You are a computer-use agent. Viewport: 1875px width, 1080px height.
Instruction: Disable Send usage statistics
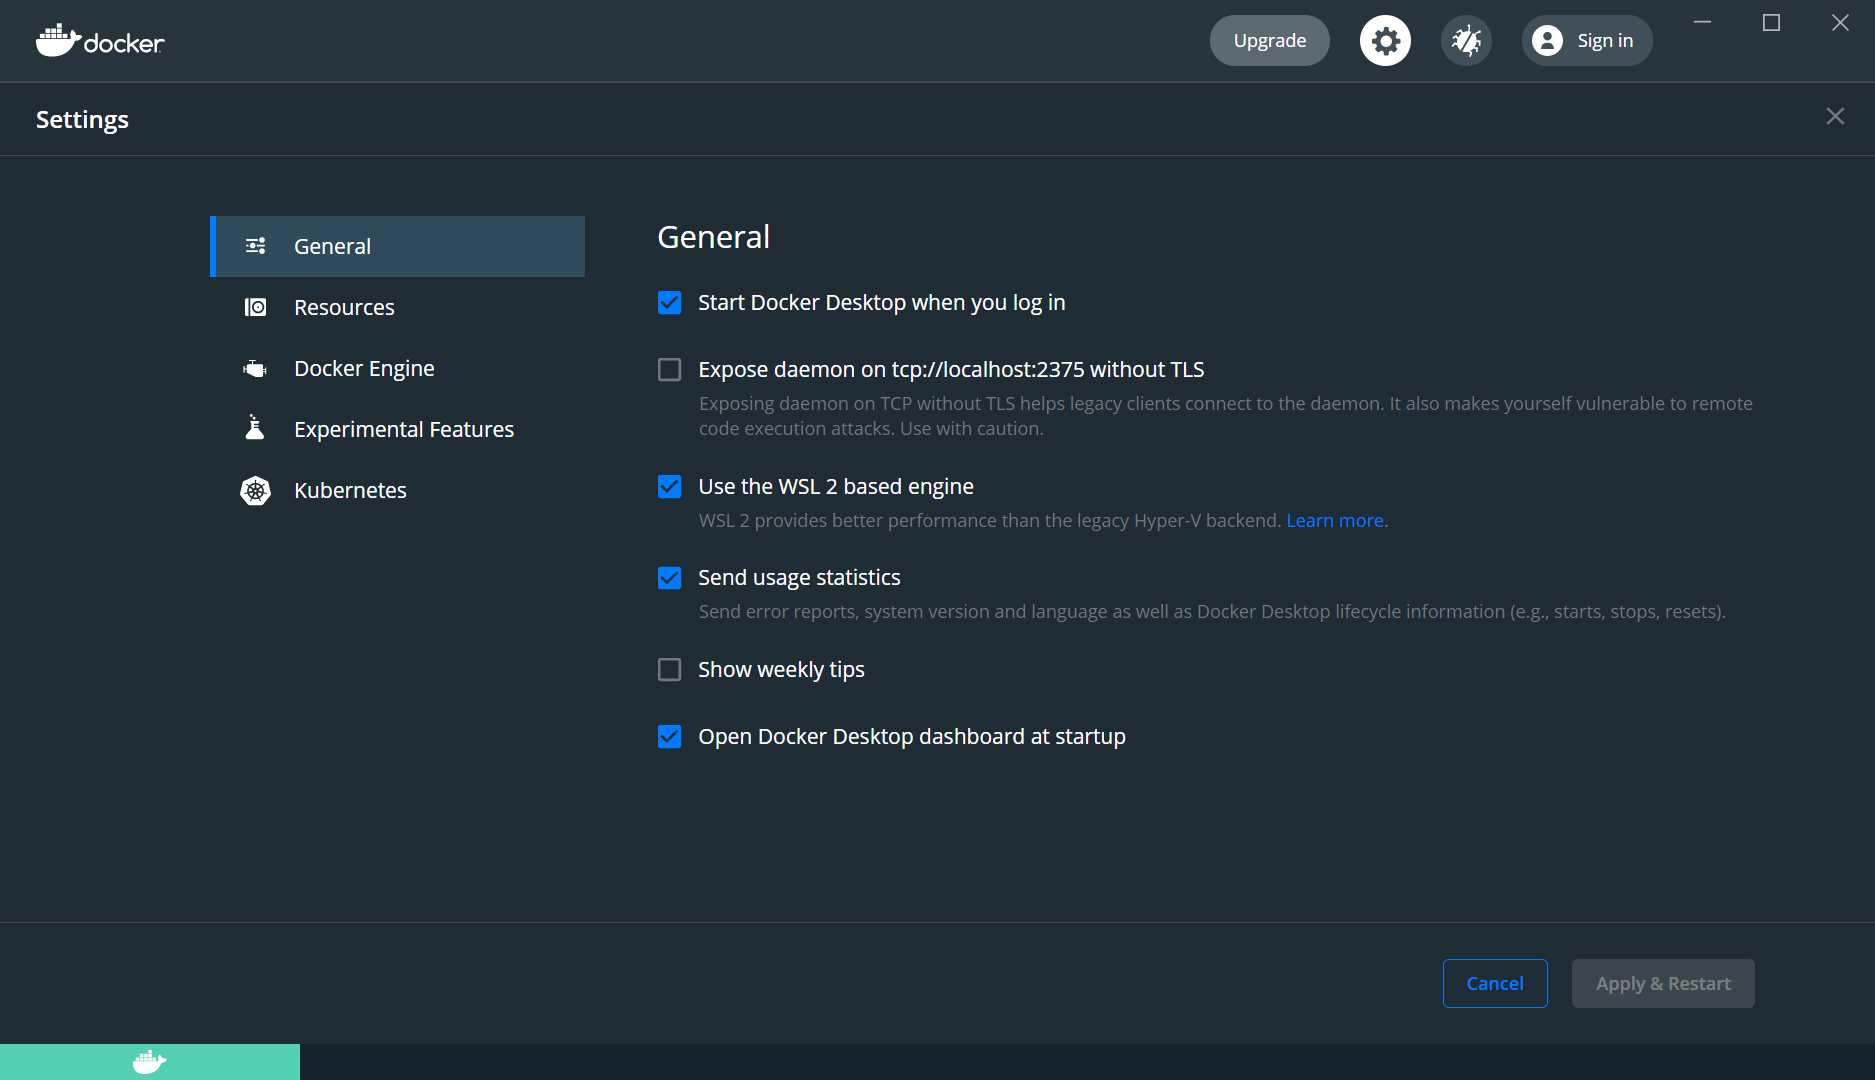tap(669, 577)
